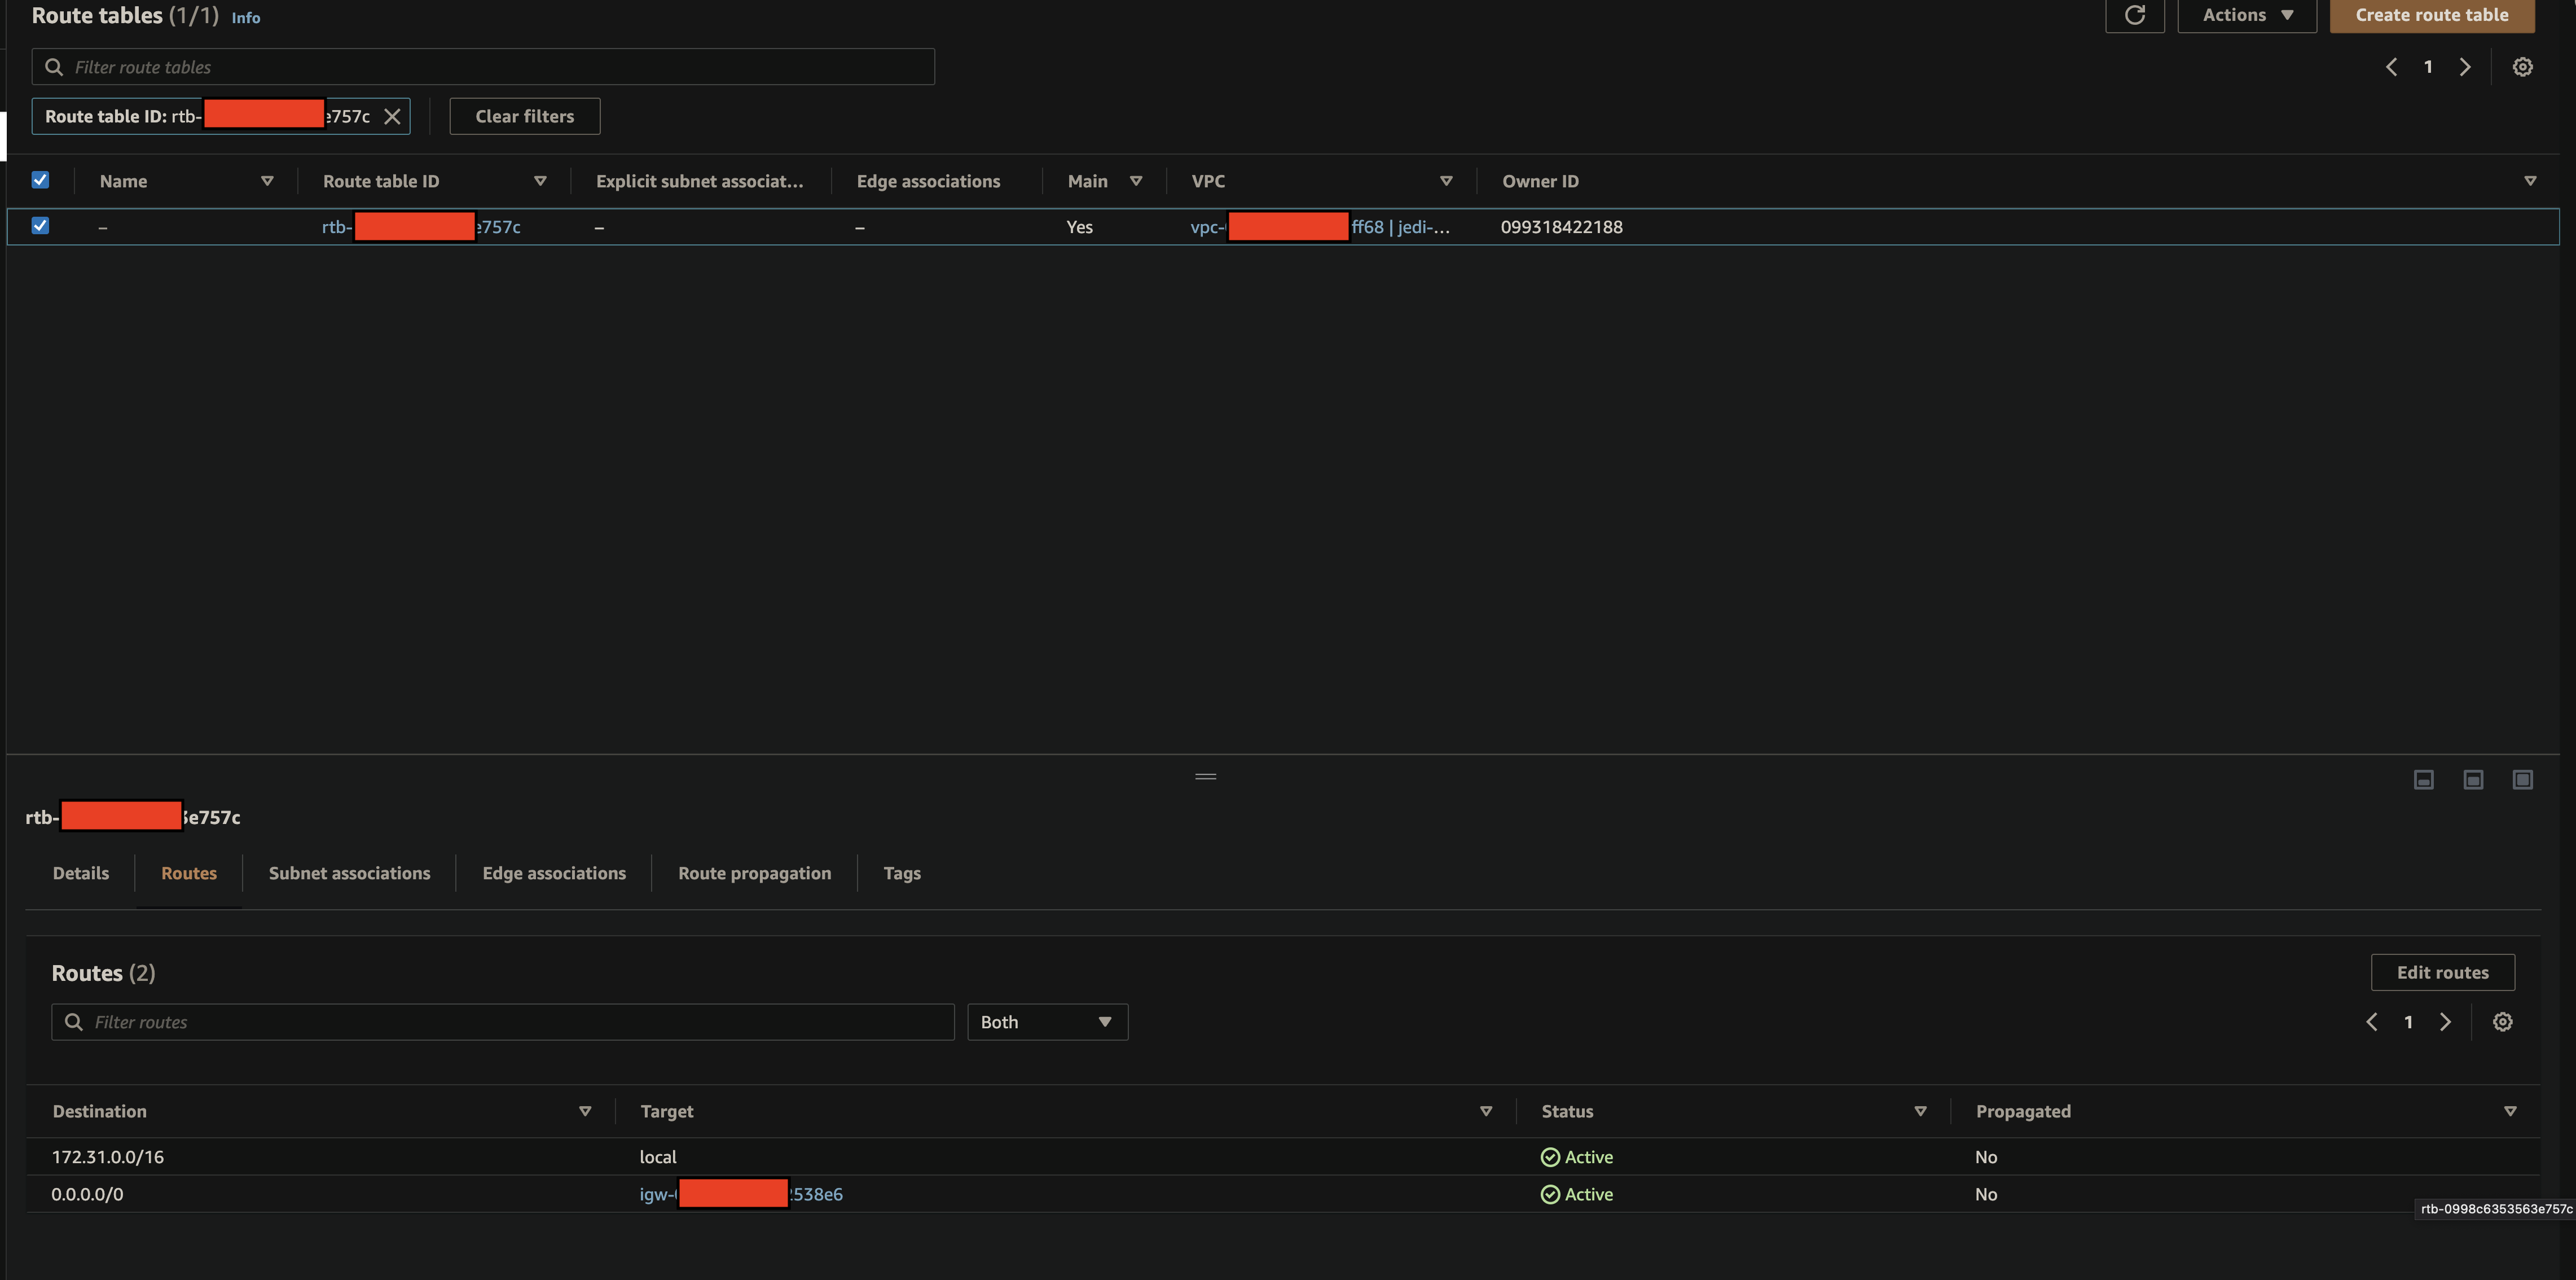Click the Active status icon for 0.0.0.0/0
The image size is (2576, 1280).
point(1550,1194)
